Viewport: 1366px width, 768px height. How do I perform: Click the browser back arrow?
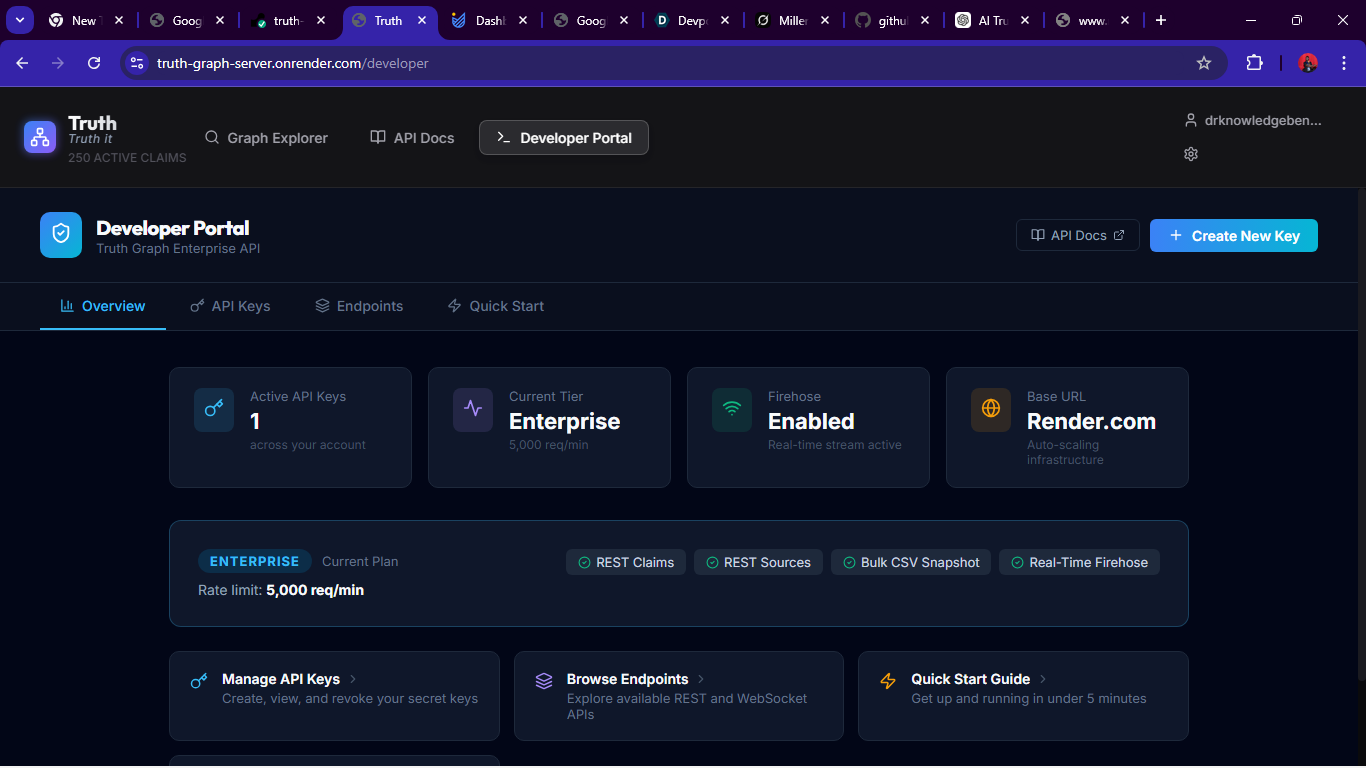pos(22,63)
